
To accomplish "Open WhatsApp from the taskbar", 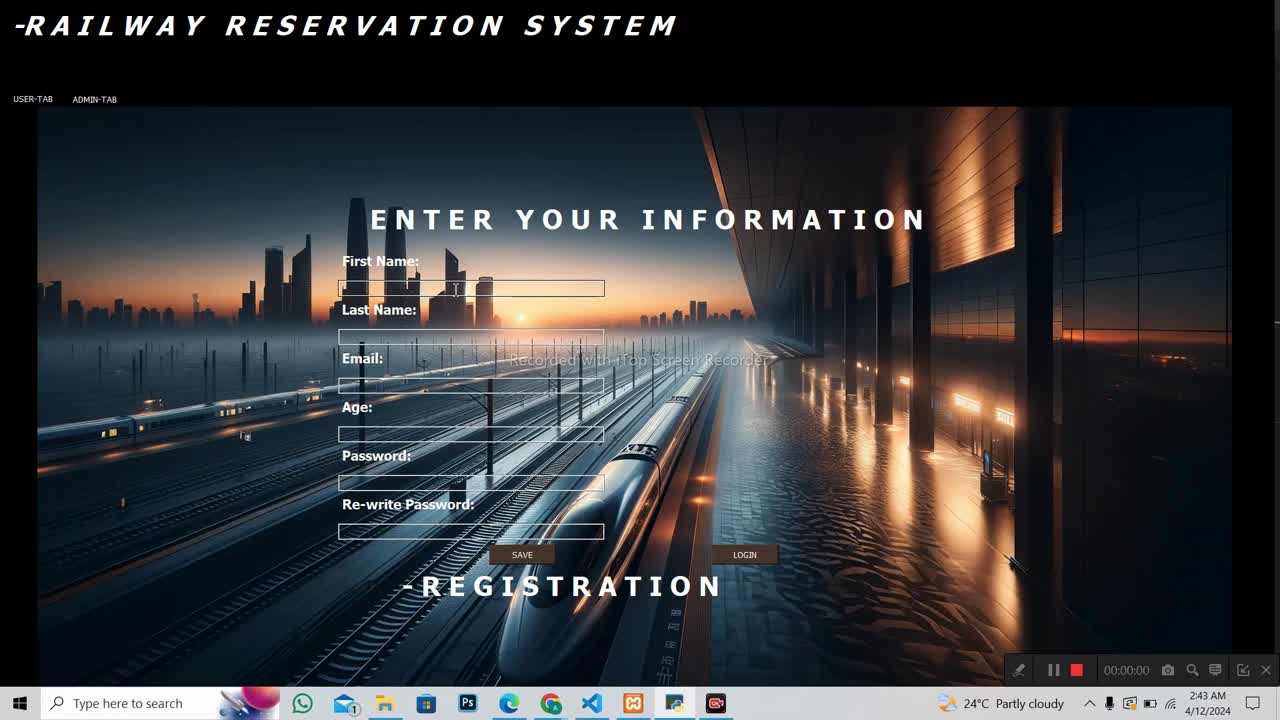I will (302, 703).
